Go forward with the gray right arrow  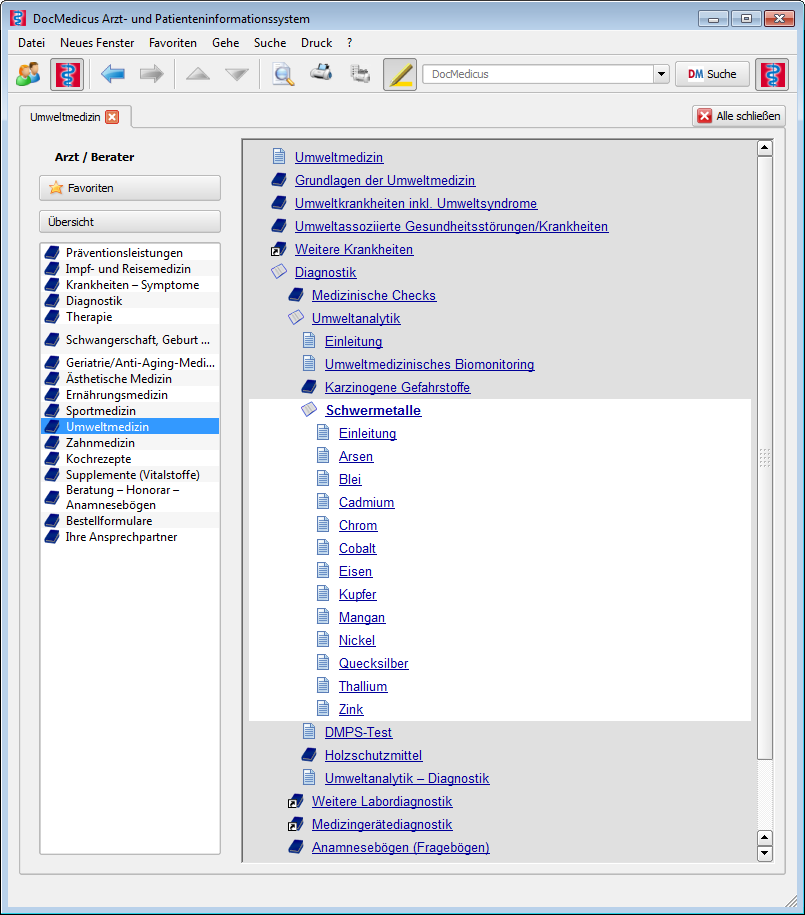point(152,74)
